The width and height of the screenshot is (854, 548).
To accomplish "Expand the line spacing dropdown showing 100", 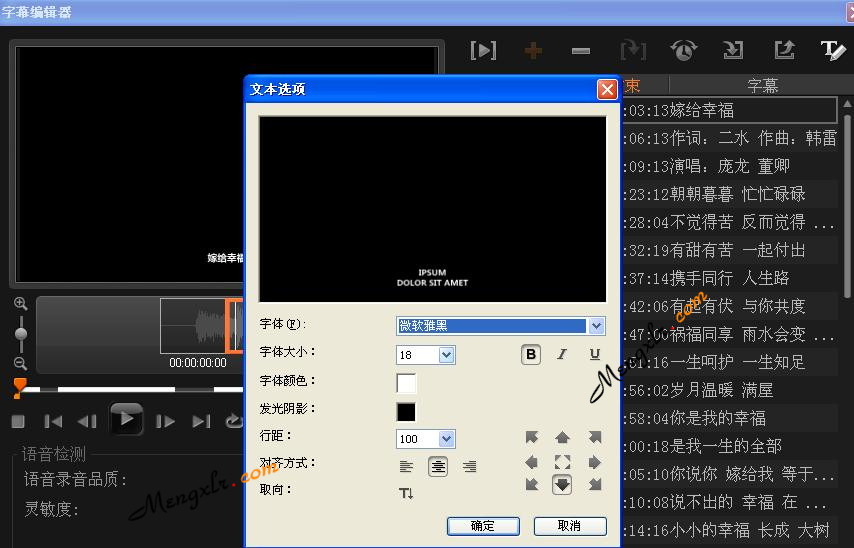I will pyautogui.click(x=446, y=439).
